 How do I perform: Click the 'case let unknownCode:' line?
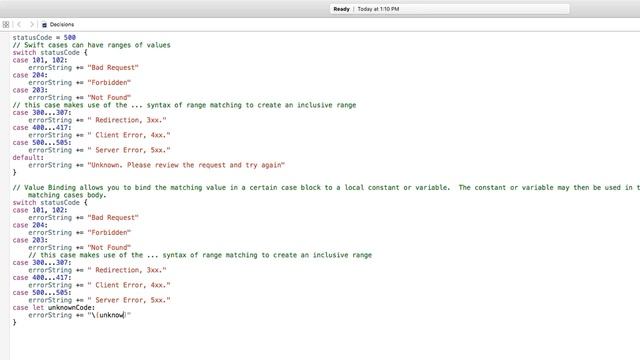(54, 308)
